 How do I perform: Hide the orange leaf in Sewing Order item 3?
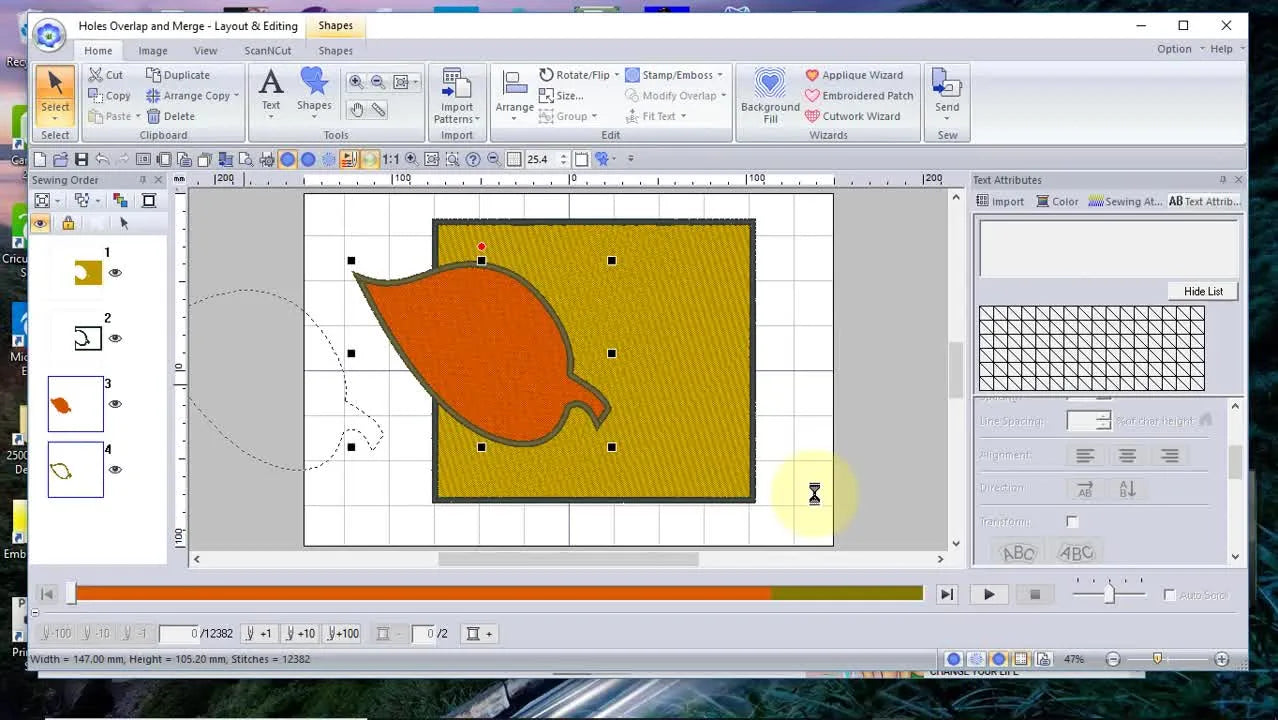[115, 403]
